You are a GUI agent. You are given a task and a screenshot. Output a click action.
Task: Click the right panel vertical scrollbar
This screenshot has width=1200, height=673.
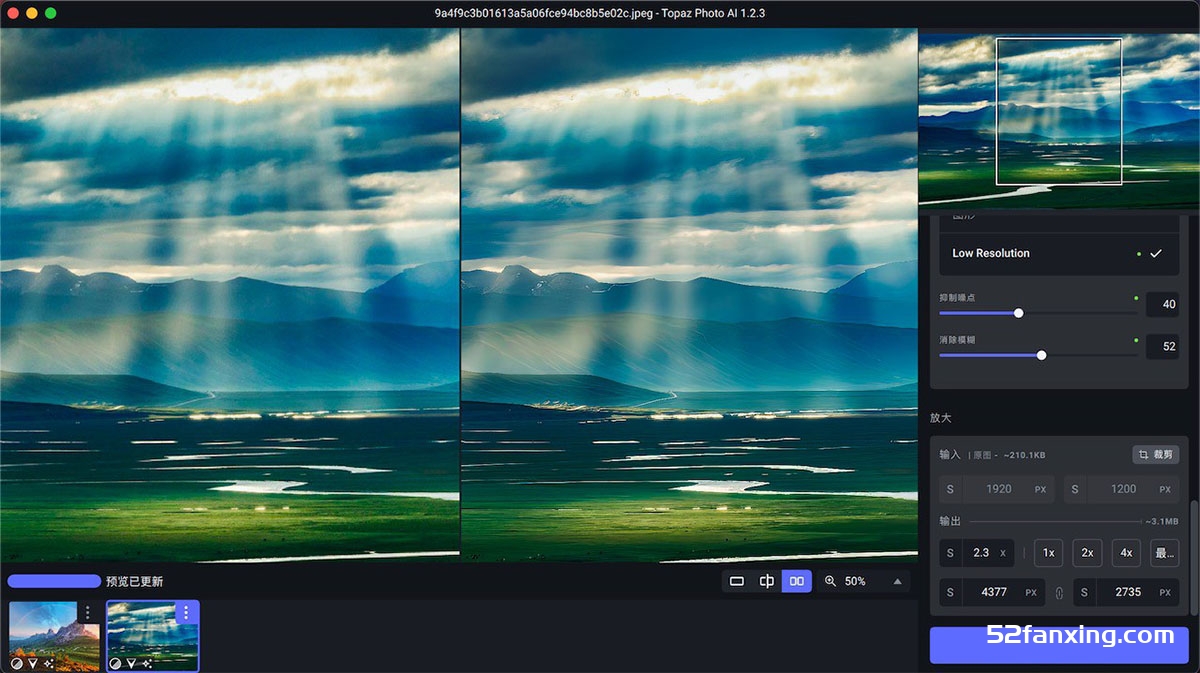coord(1194,558)
